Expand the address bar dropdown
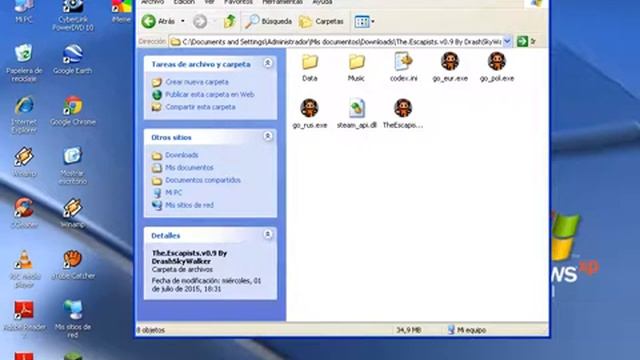The image size is (640, 360). pos(507,42)
